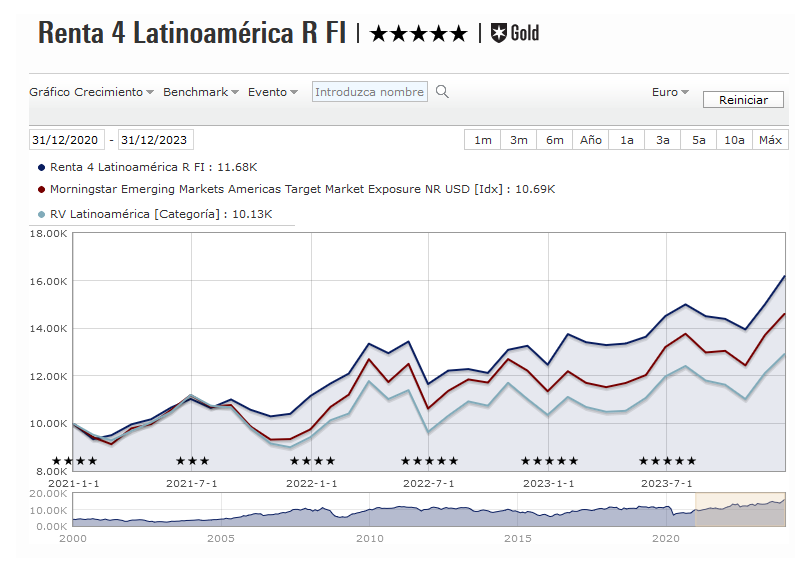The width and height of the screenshot is (805, 571).
Task: Open the Gráfico Crecimiento dropdown
Action: 91,92
